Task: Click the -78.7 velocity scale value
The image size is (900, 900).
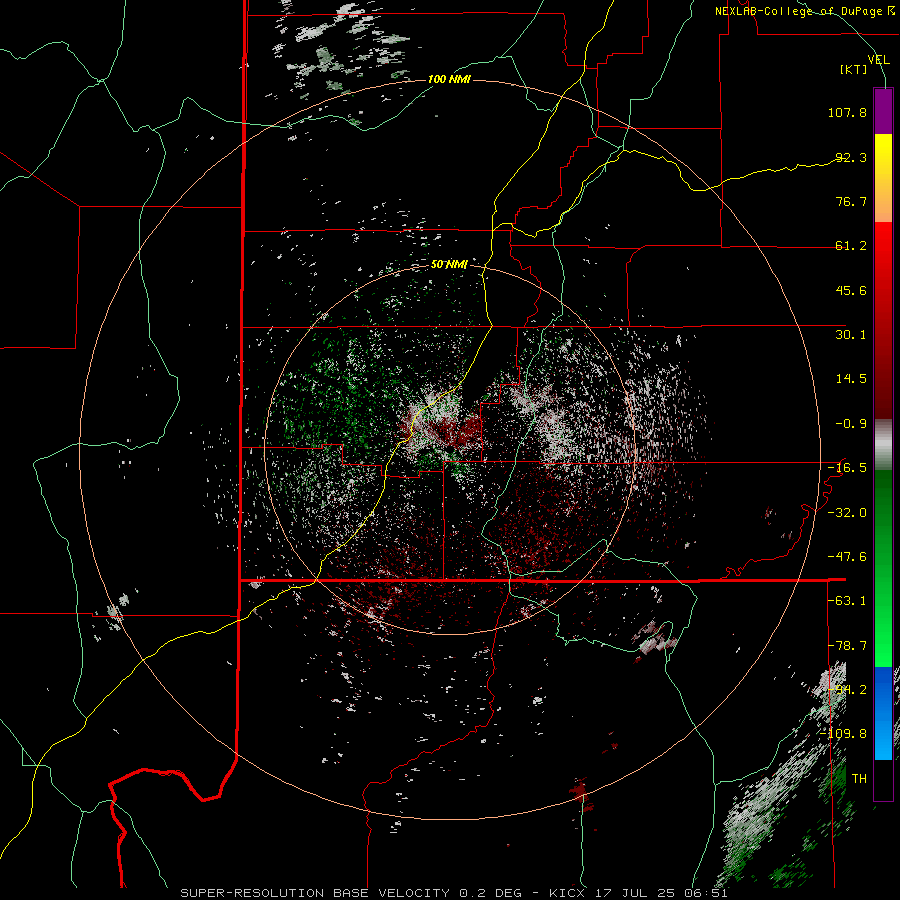Action: [x=847, y=646]
